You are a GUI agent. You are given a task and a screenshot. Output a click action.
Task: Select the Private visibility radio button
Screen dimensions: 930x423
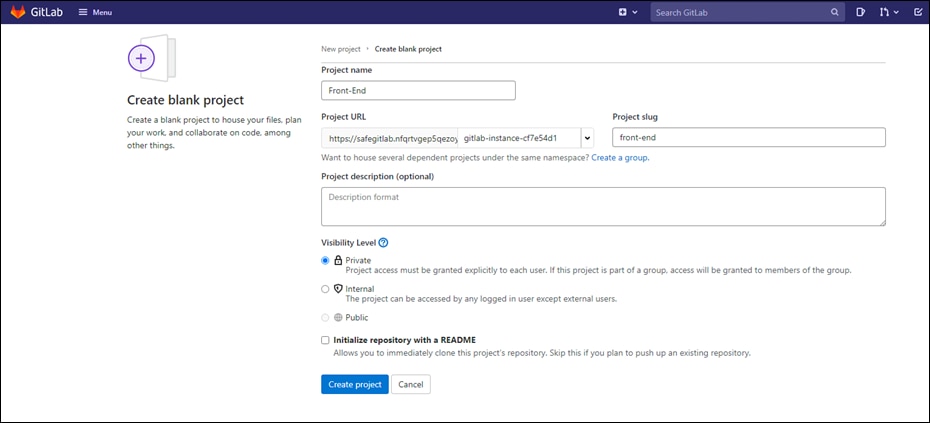(x=325, y=260)
